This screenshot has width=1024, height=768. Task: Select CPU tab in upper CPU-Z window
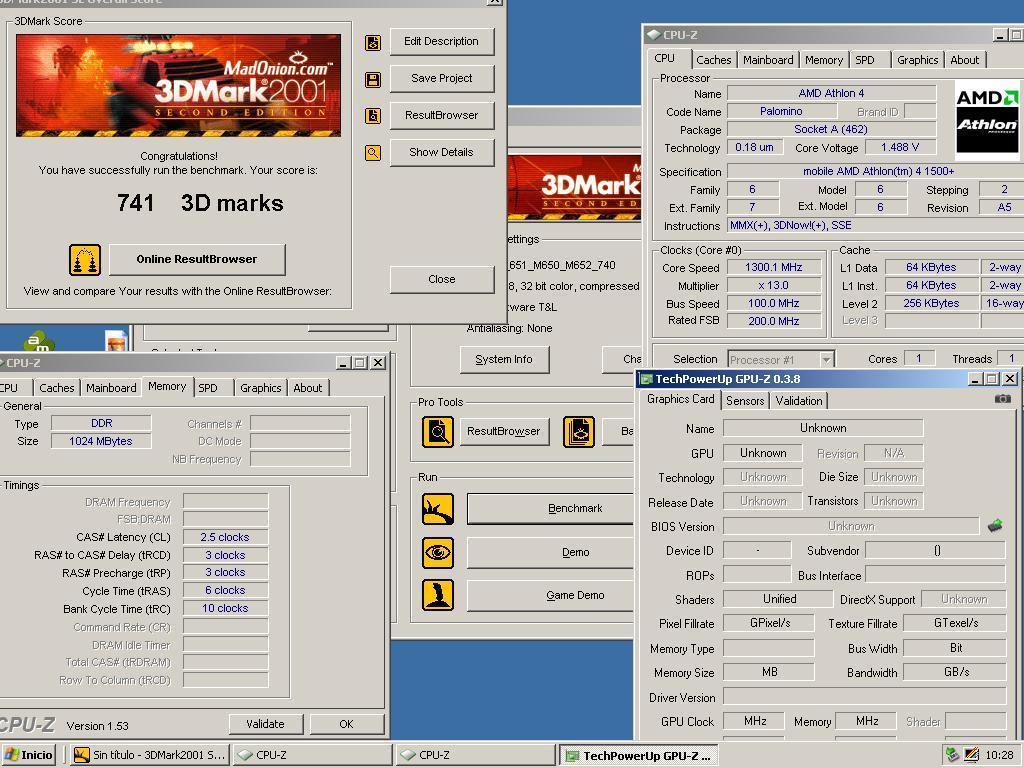point(665,58)
